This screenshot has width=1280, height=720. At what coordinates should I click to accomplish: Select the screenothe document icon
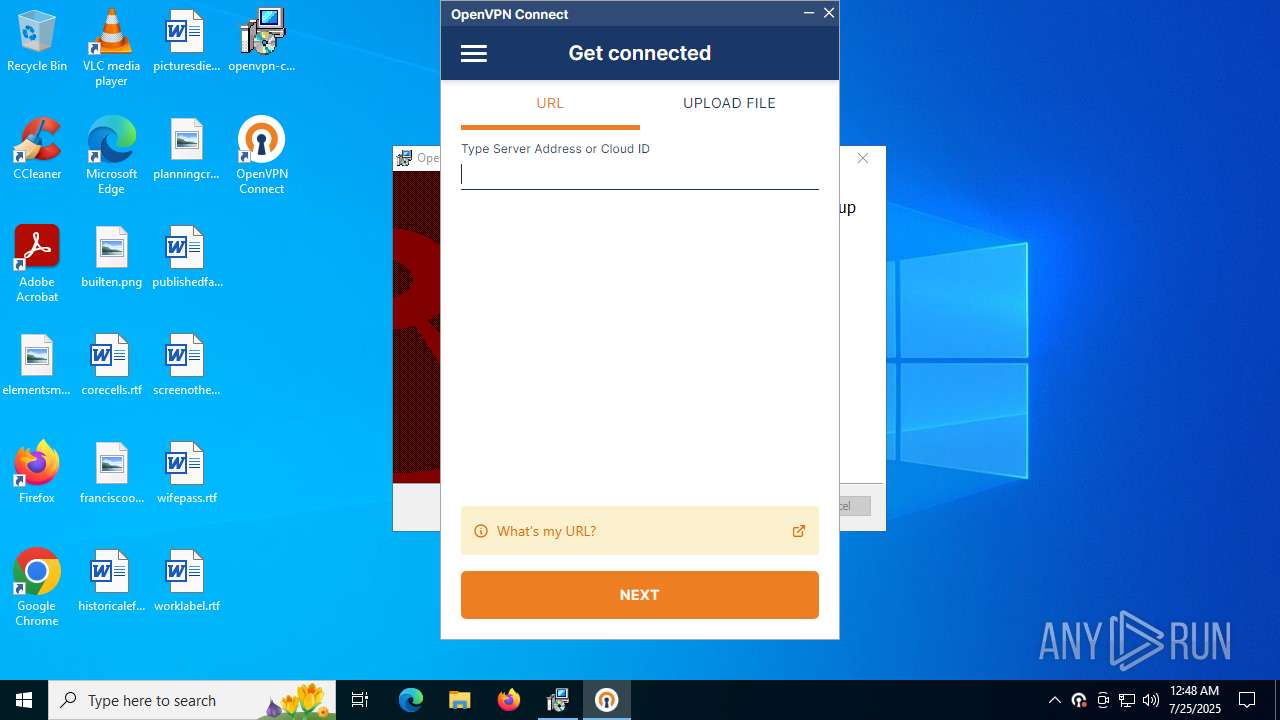tap(186, 365)
